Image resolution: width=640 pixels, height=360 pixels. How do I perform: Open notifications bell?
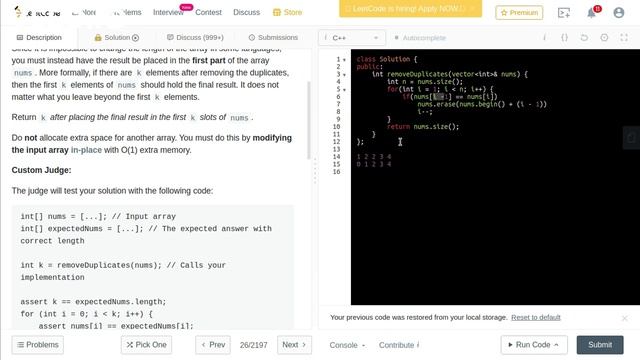591,13
